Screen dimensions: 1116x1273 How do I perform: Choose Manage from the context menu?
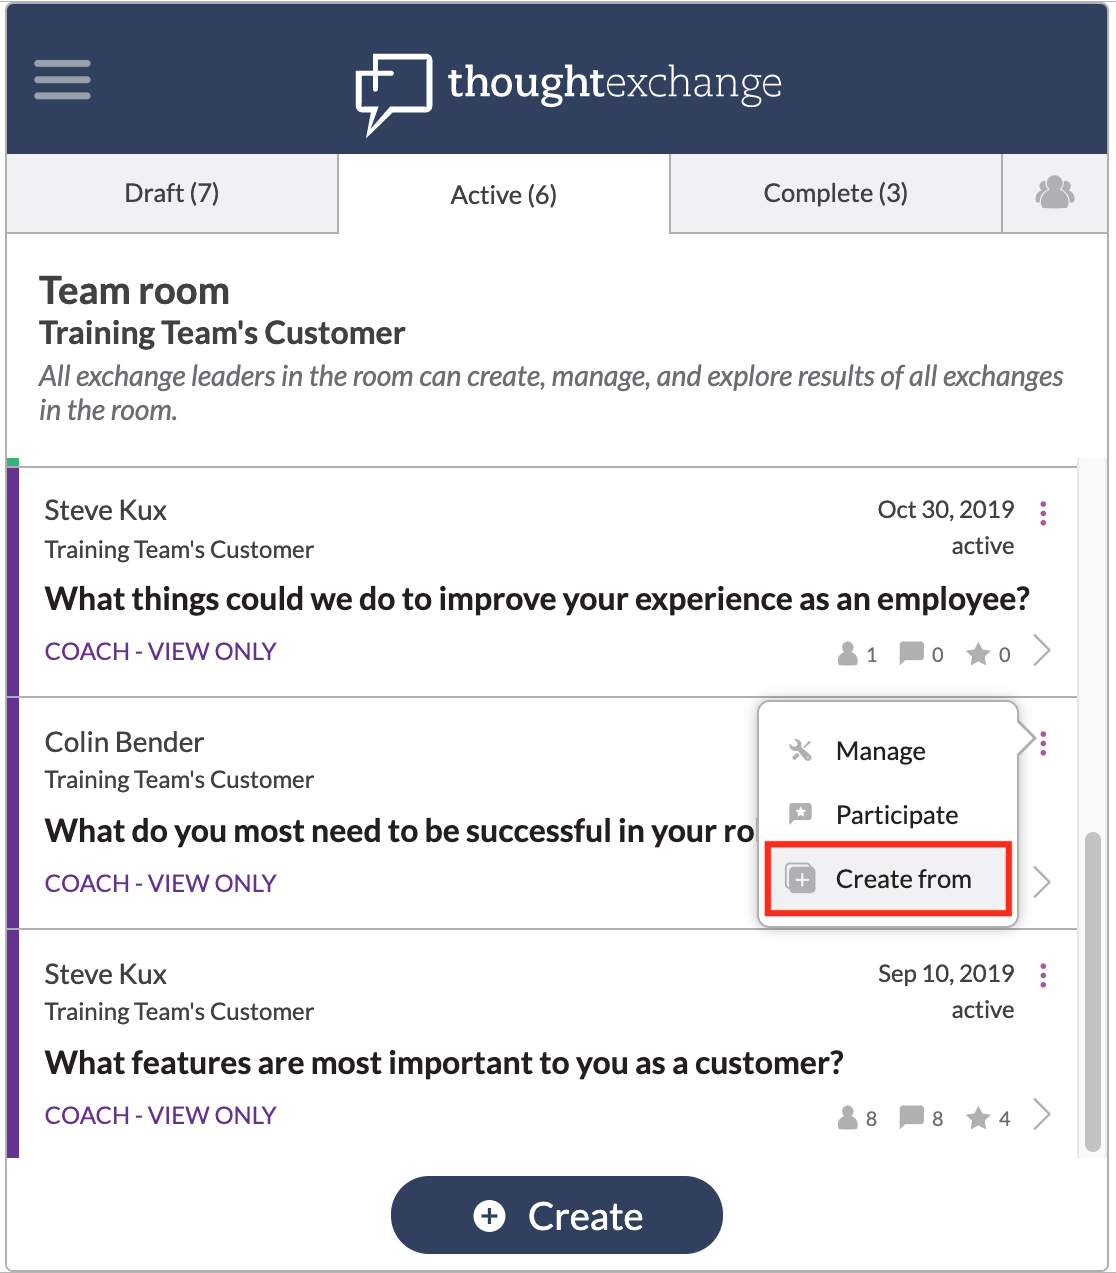pyautogui.click(x=888, y=750)
